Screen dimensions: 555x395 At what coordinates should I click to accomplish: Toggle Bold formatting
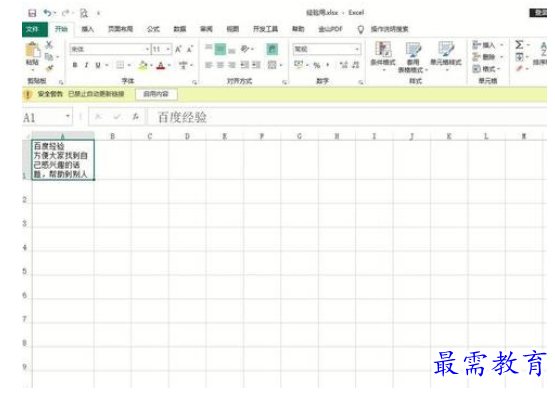[x=75, y=65]
